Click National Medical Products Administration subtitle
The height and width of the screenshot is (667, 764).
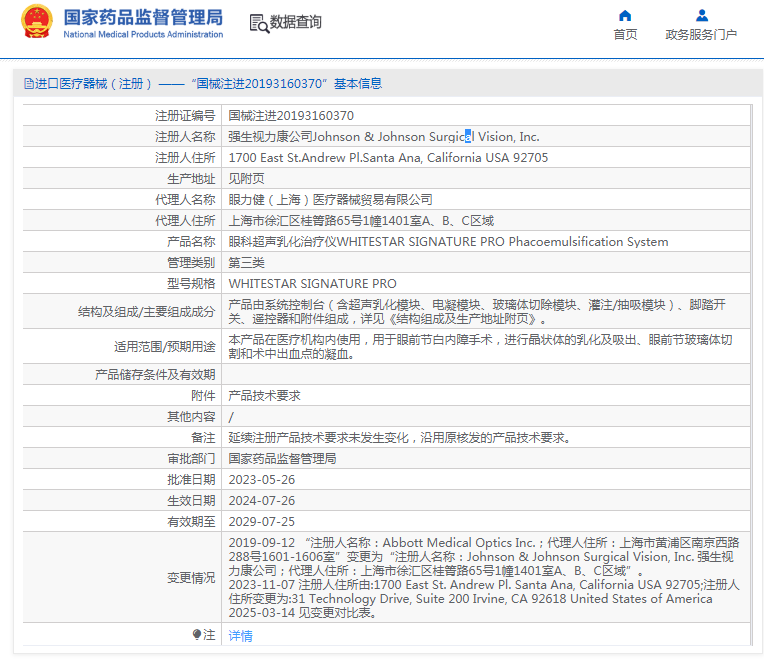tap(143, 35)
